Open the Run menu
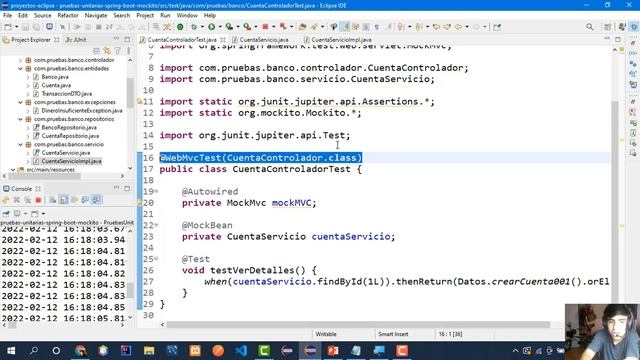Screen dimensions: 640x360 [165, 16]
